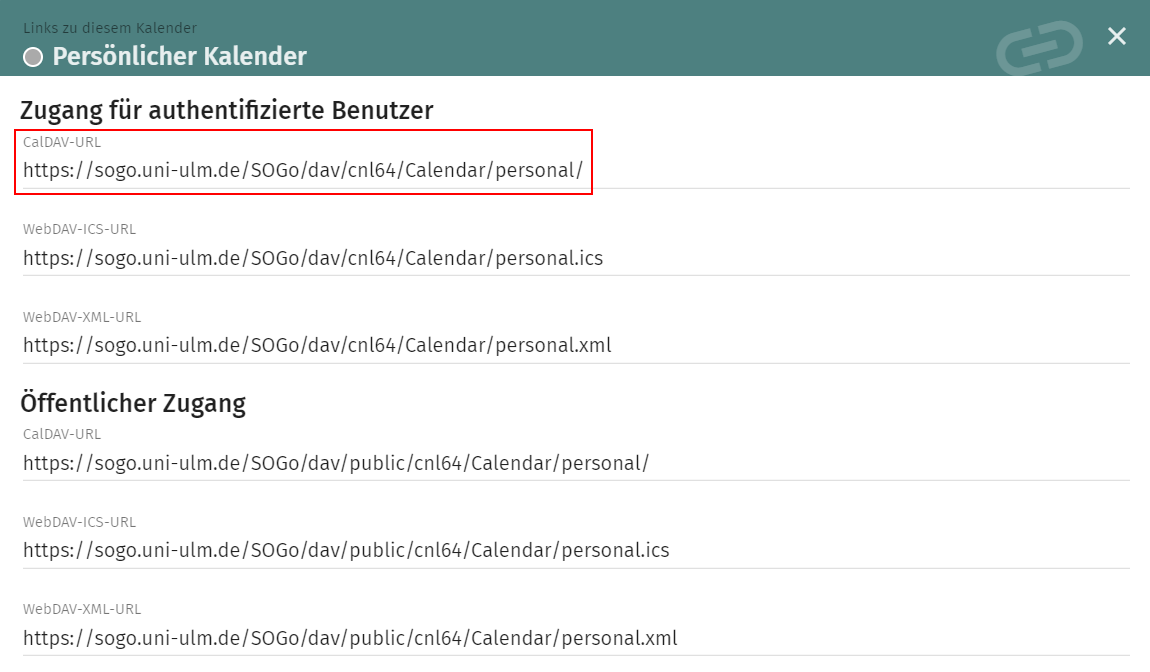
Task: Click the gray calendar color circle
Action: click(x=32, y=57)
